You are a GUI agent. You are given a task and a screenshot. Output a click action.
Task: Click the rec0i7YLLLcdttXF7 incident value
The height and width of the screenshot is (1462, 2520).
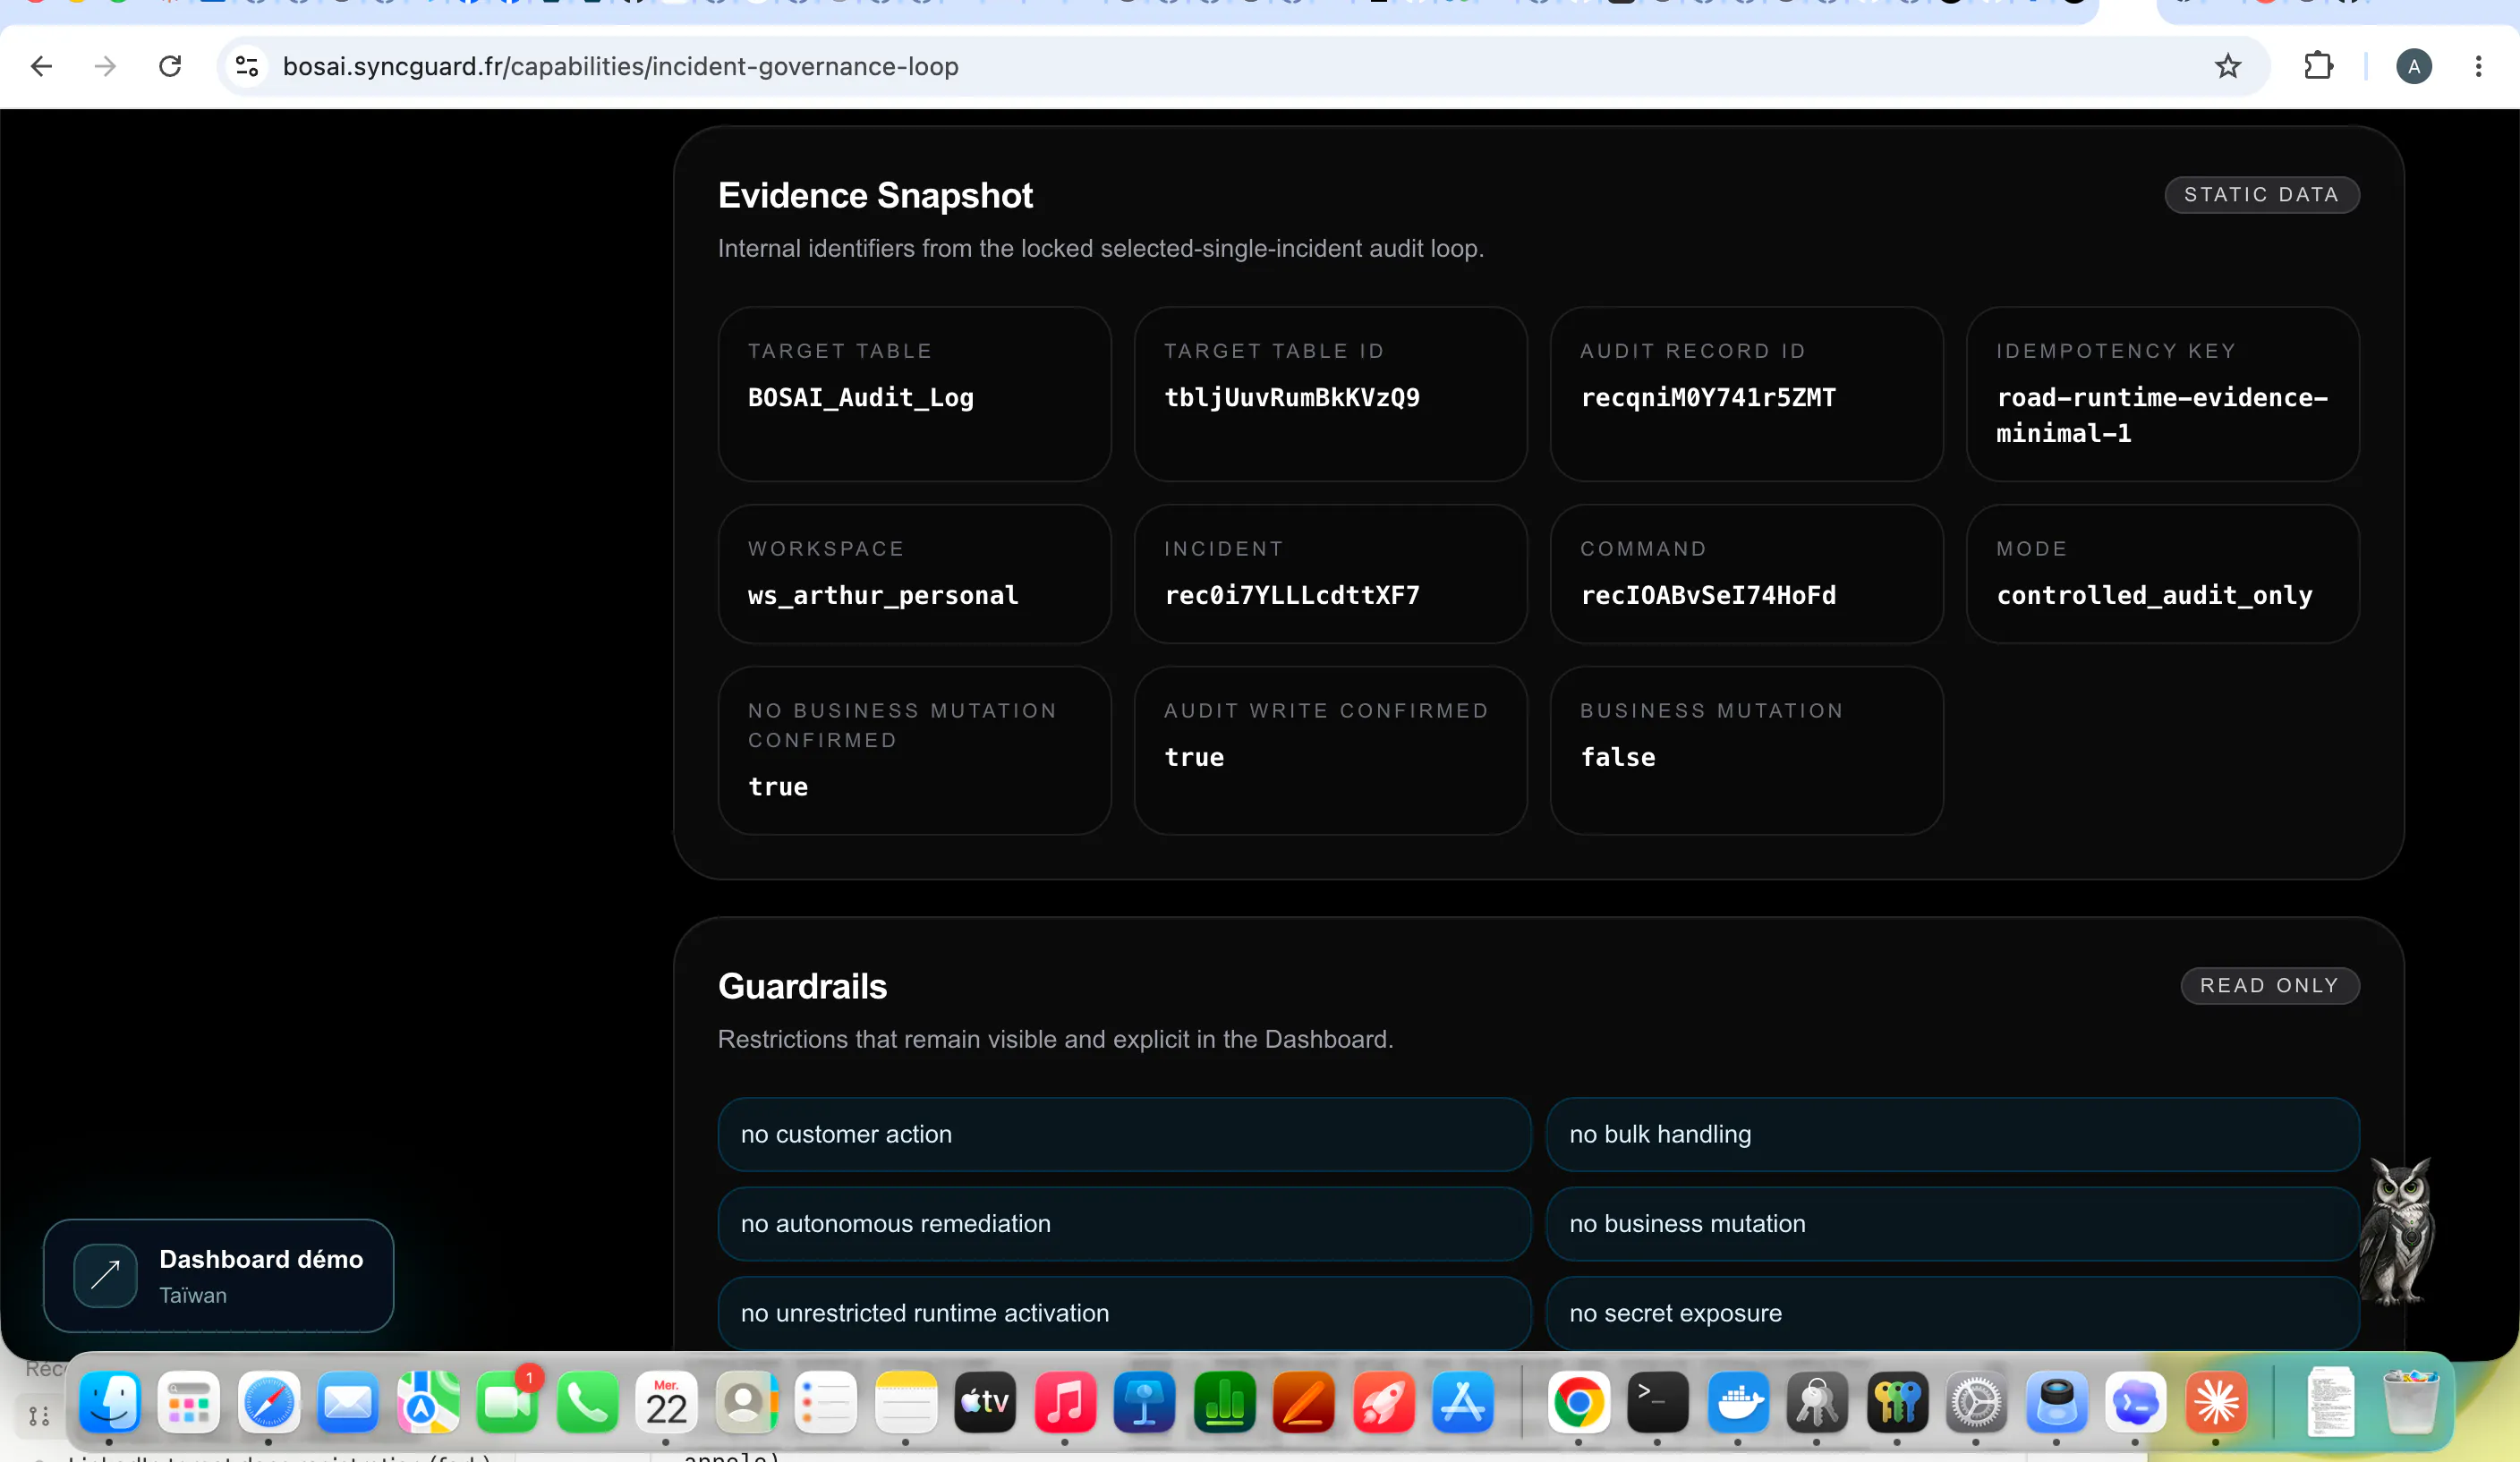tap(1291, 596)
